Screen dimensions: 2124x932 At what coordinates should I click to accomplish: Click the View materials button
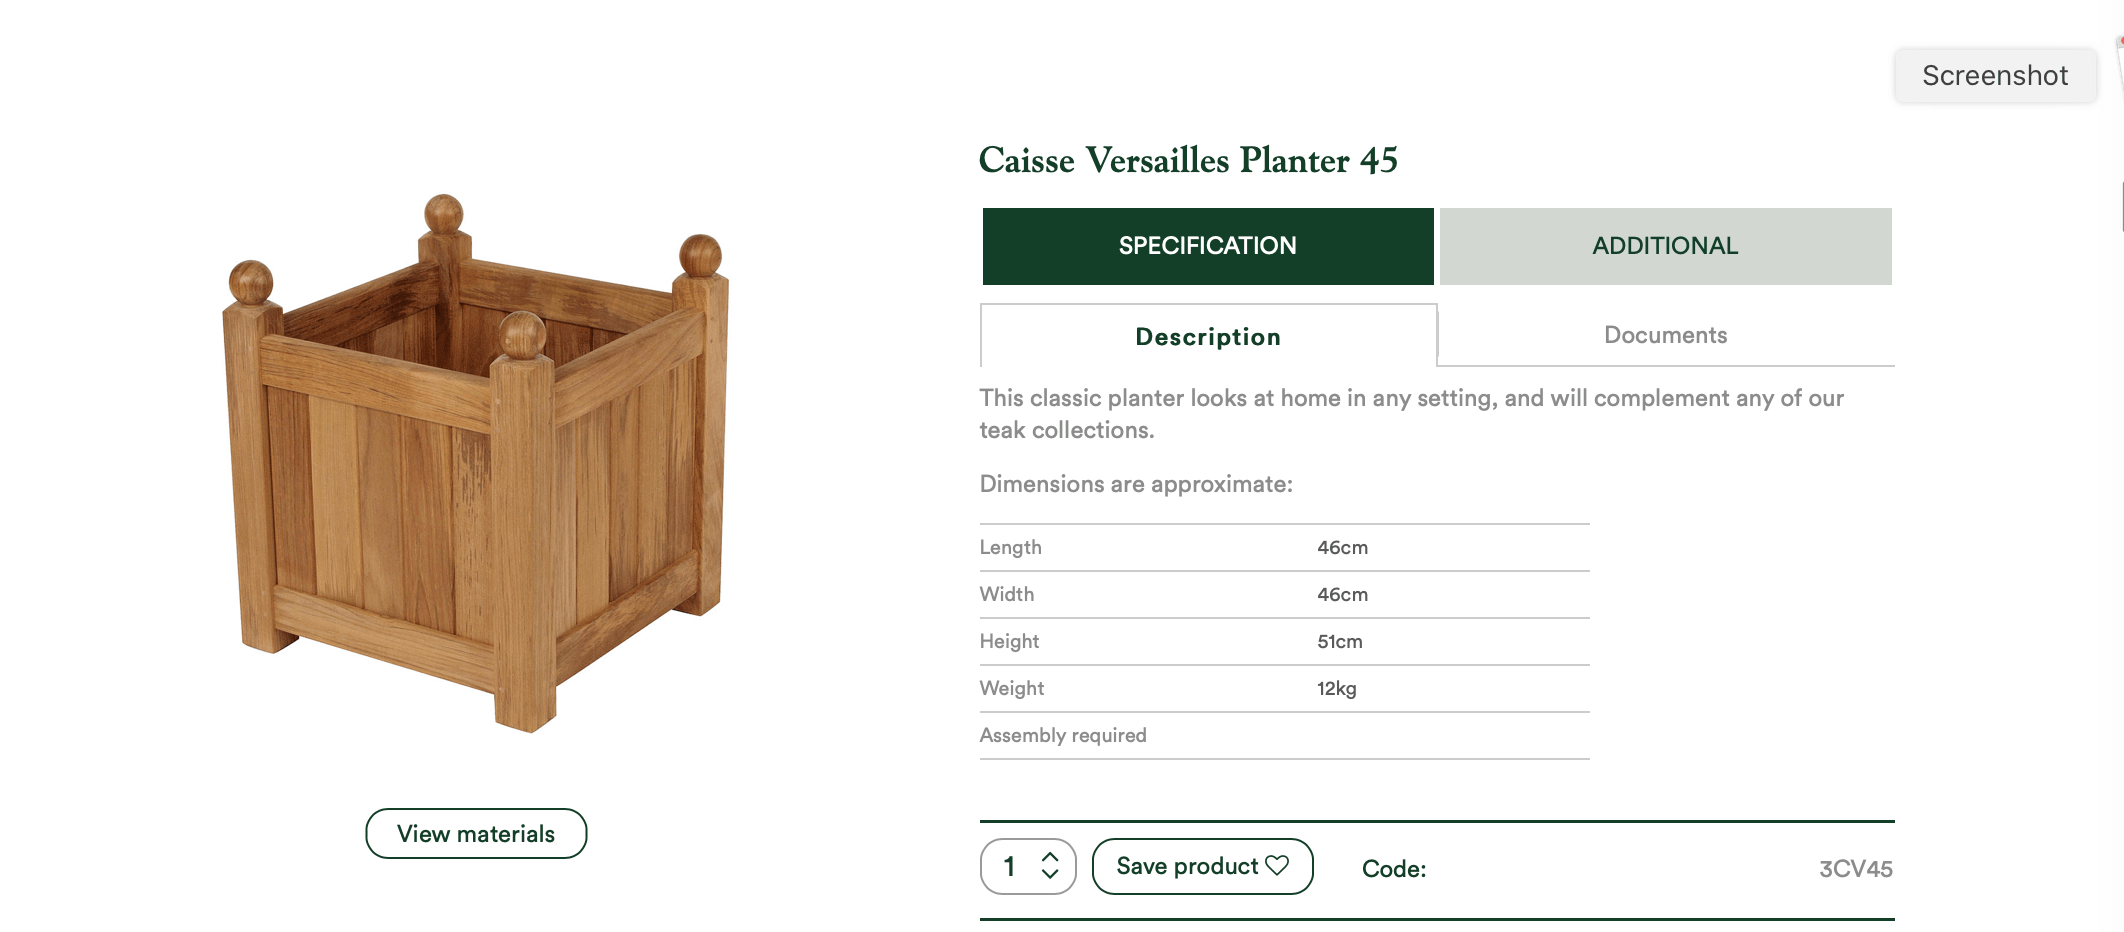(476, 834)
